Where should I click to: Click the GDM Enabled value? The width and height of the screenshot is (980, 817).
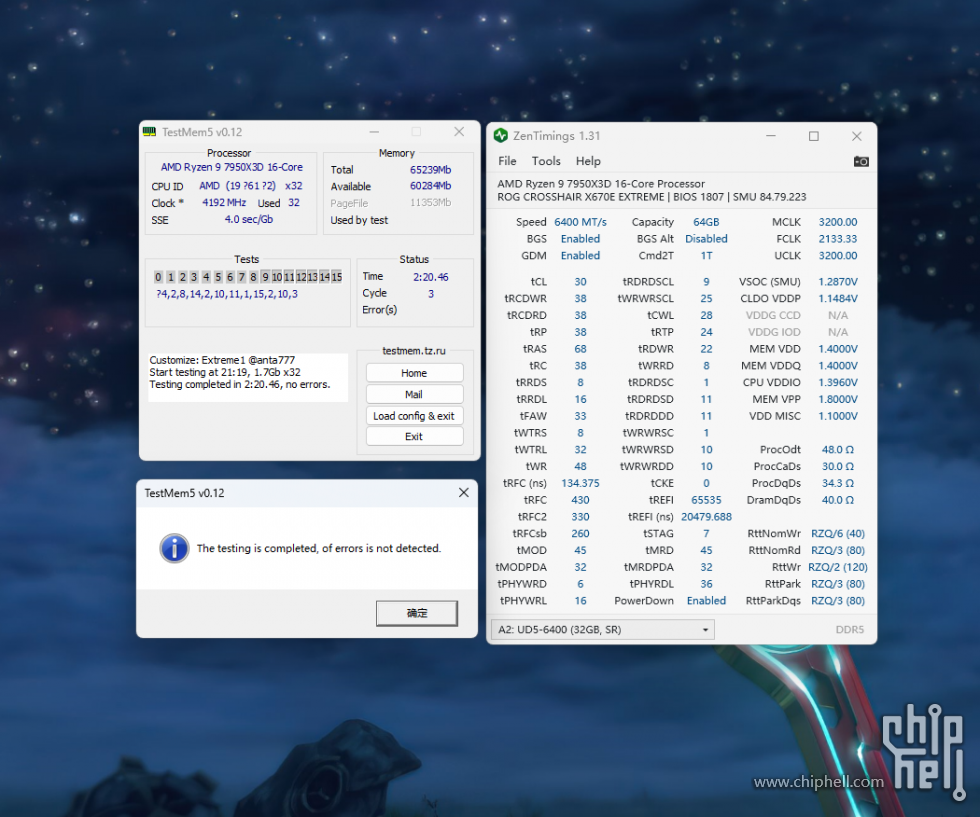pos(580,256)
